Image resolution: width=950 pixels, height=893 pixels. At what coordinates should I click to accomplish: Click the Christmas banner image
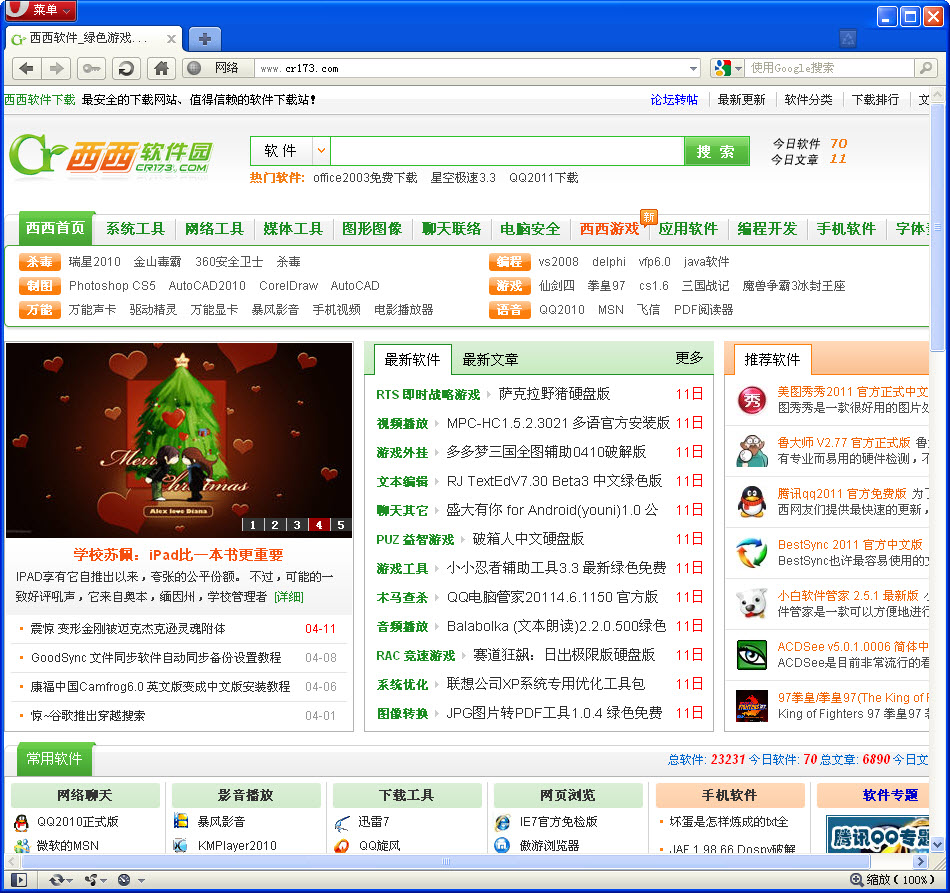179,440
